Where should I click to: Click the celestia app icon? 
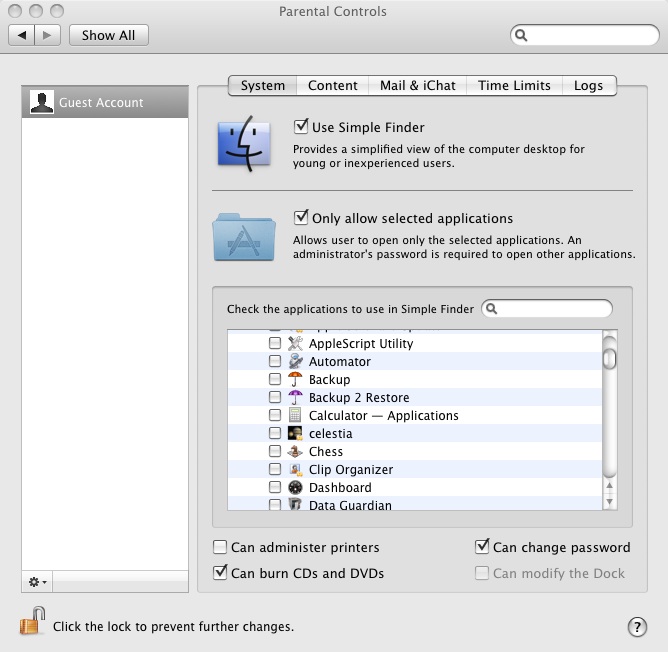tap(295, 433)
